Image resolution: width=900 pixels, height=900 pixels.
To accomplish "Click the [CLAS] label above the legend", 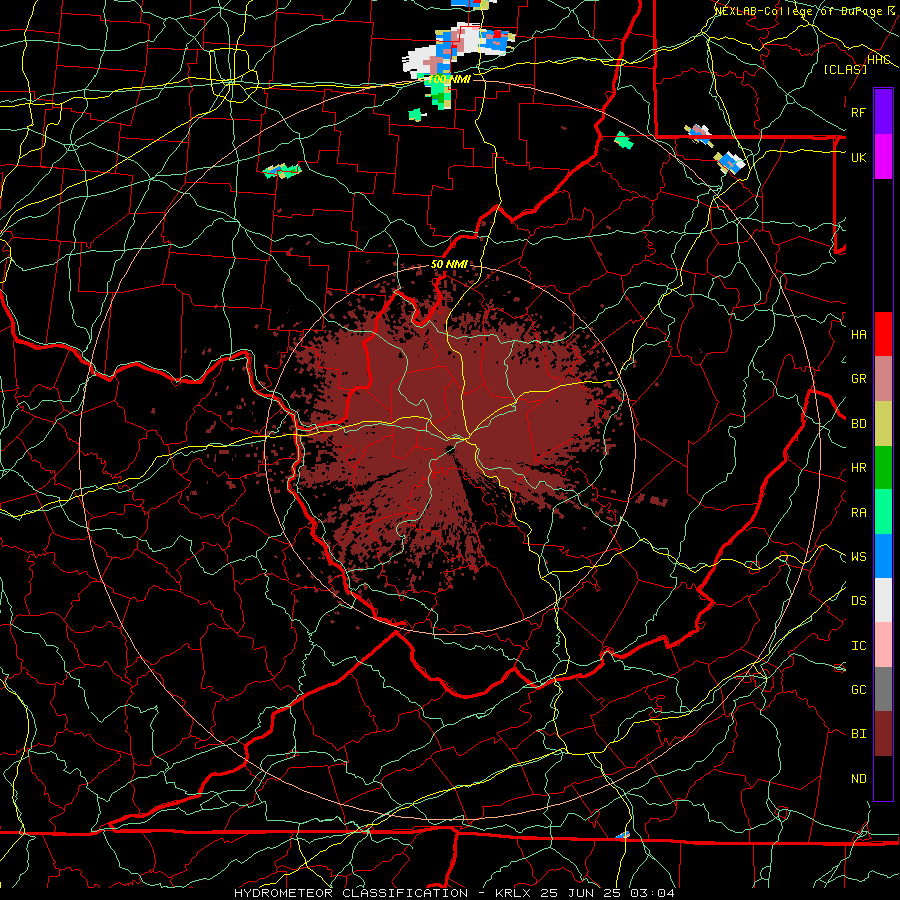I will 845,69.
